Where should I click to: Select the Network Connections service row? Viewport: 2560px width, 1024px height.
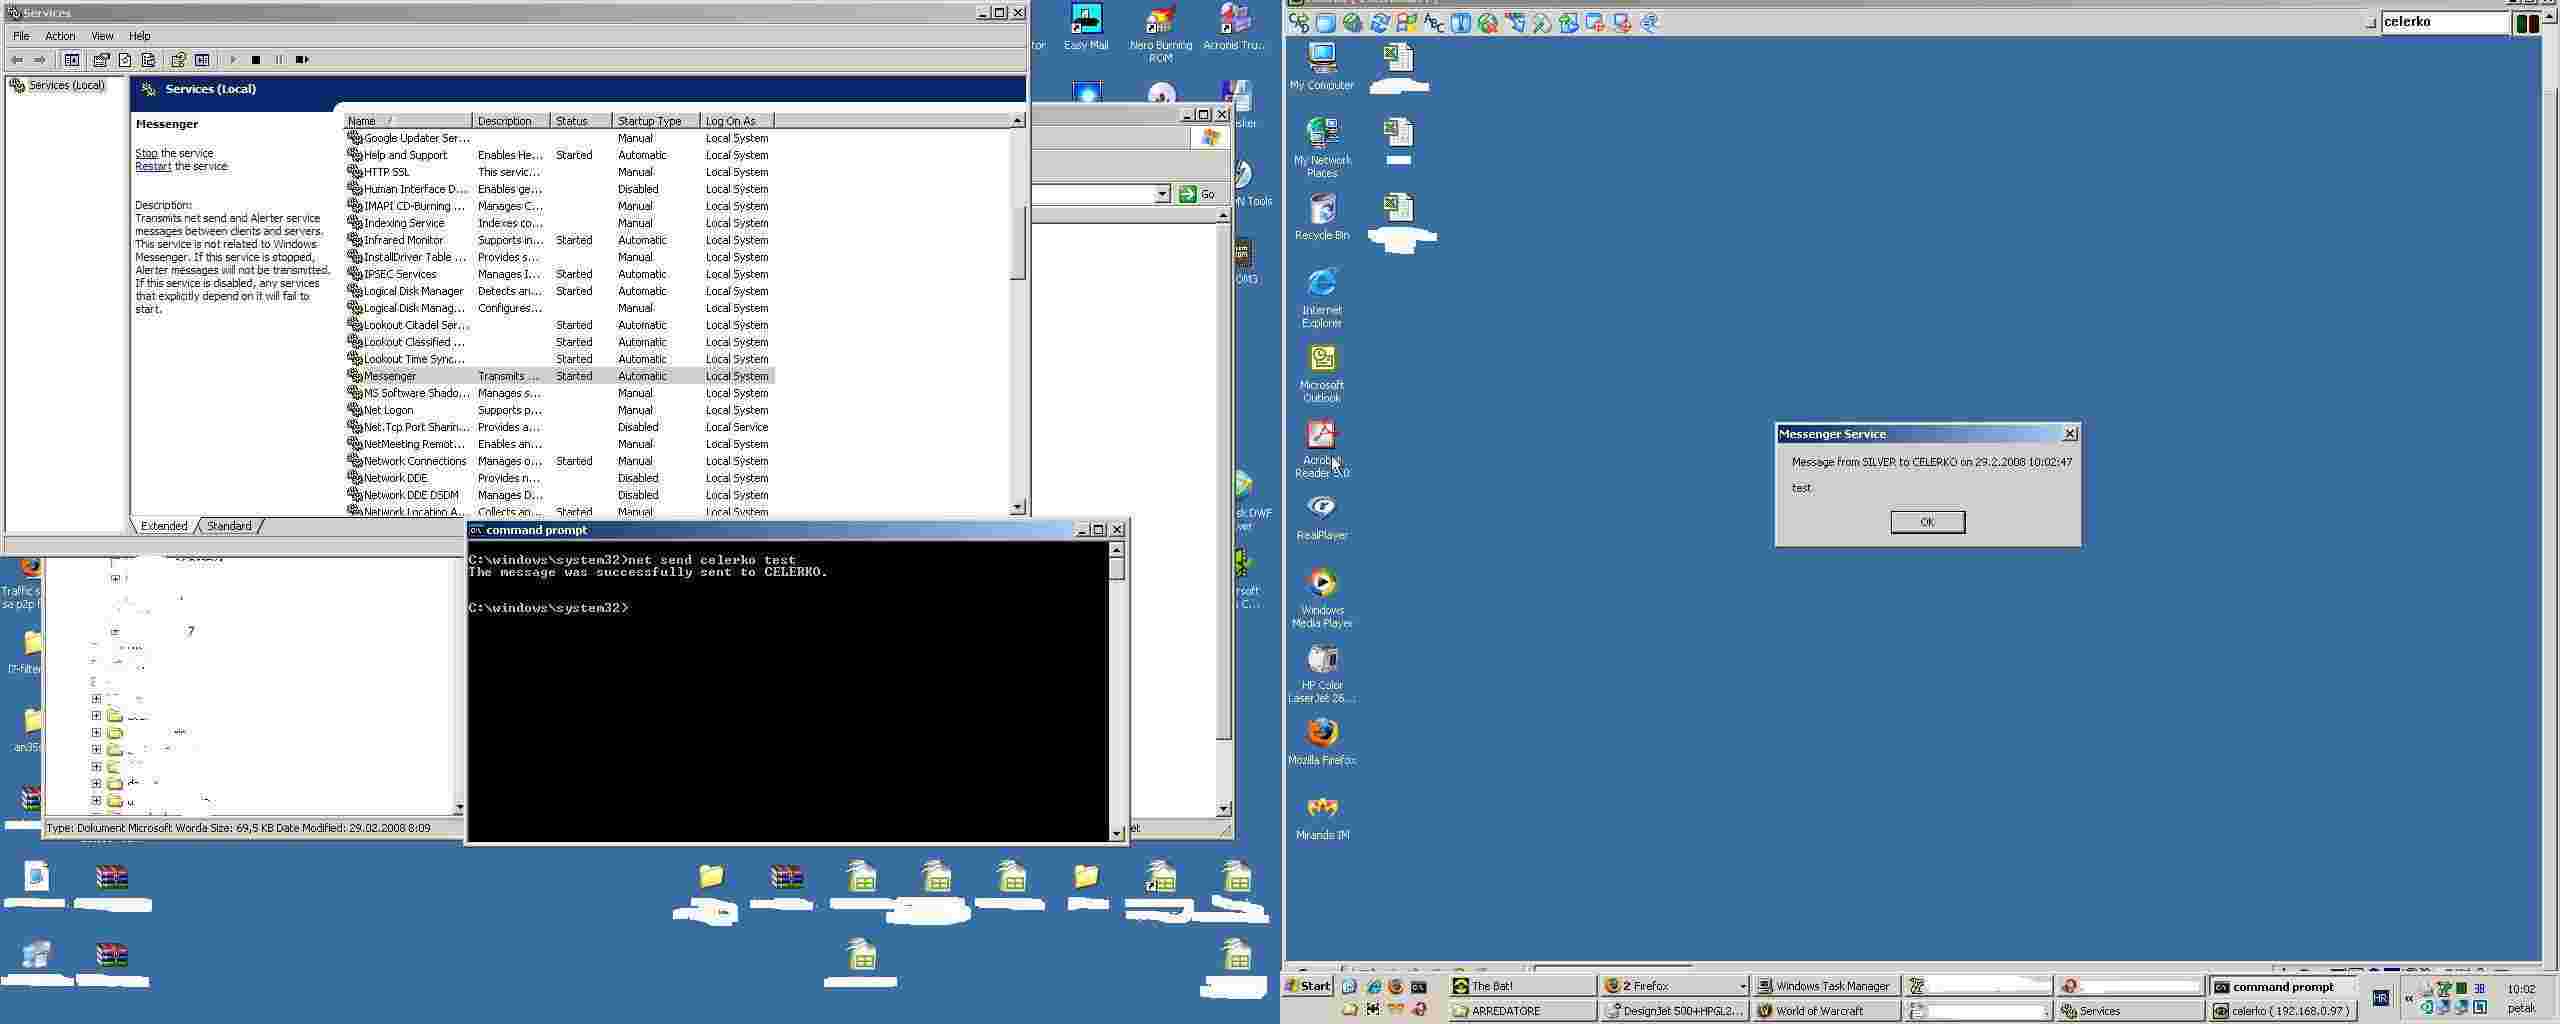(559, 461)
